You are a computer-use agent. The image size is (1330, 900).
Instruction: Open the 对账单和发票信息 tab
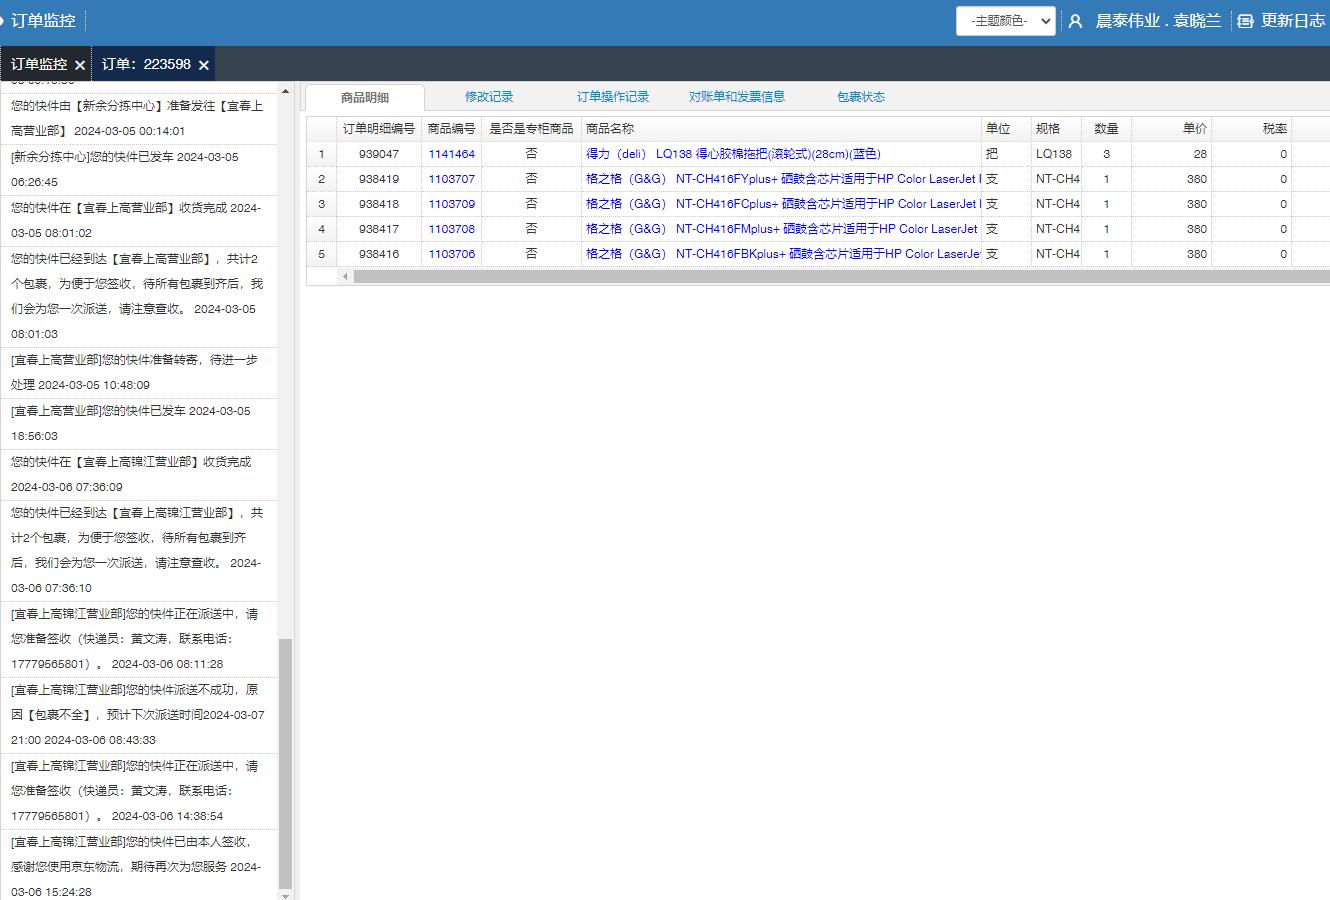point(737,97)
